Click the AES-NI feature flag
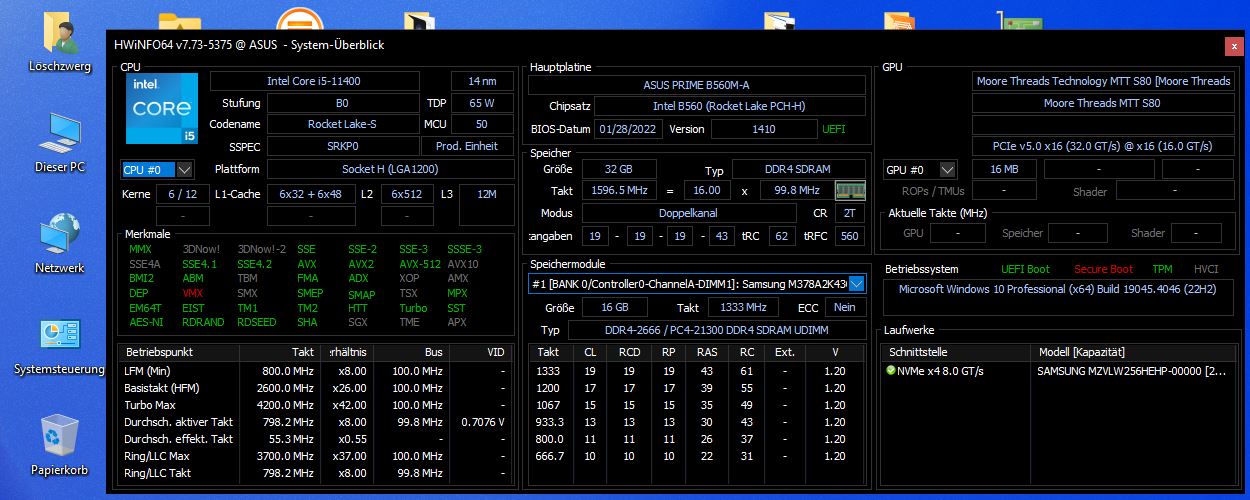The width and height of the screenshot is (1250, 500). 146,322
